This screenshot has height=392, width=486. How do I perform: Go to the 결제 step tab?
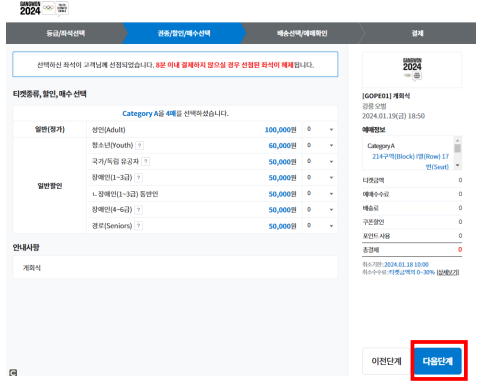417,33
